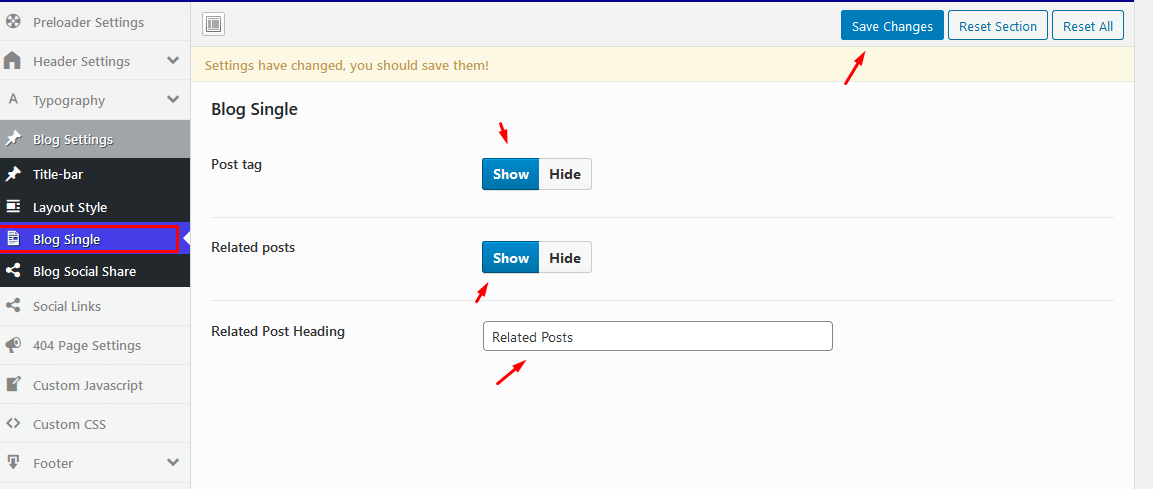Select Show for Post tag
Screen dimensions: 1153x489
510,174
